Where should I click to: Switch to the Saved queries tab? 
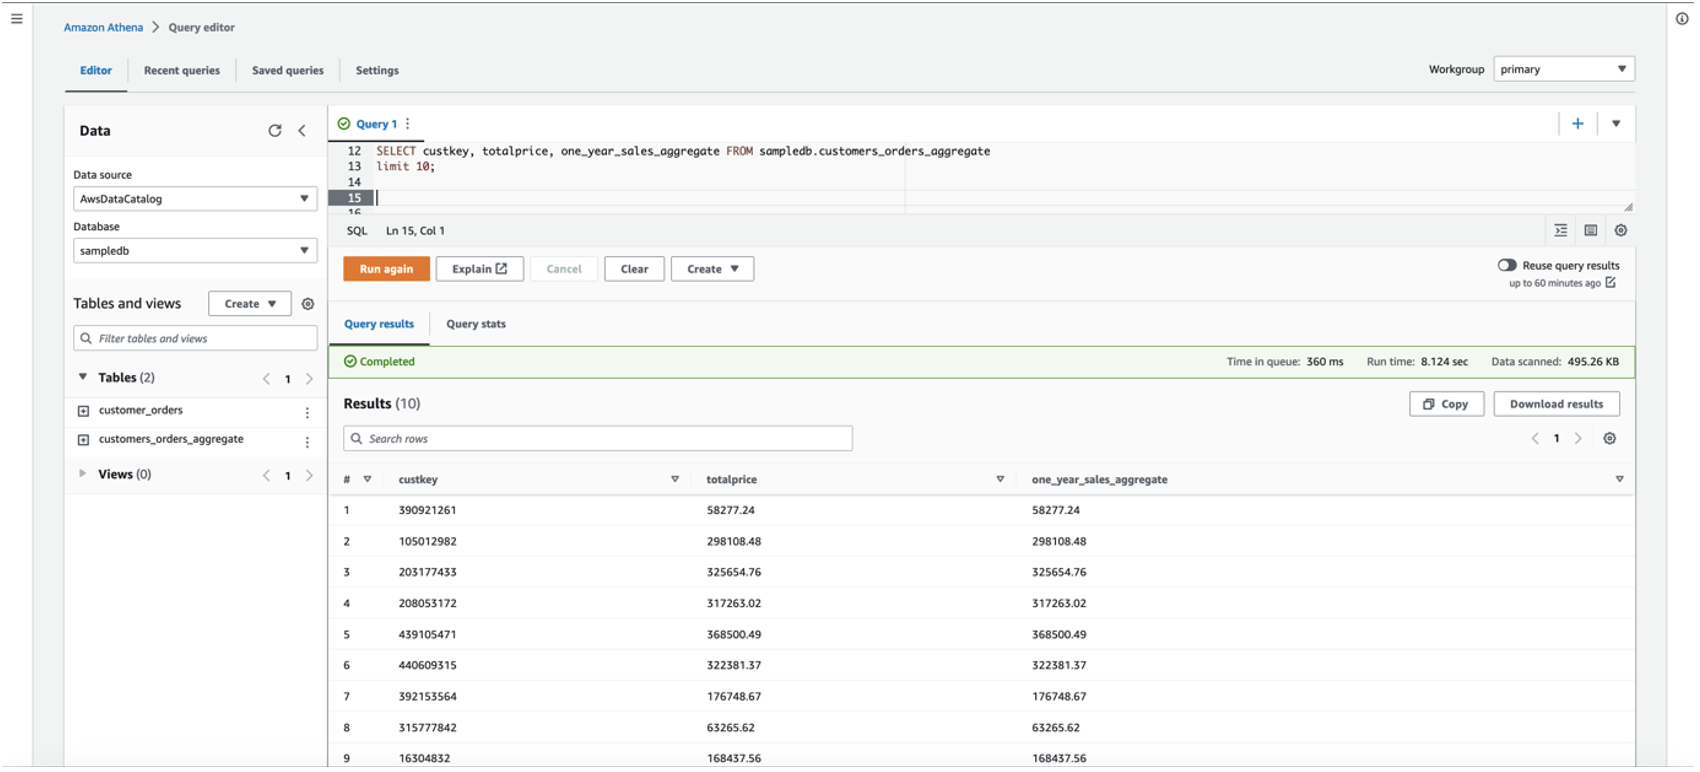click(x=287, y=71)
